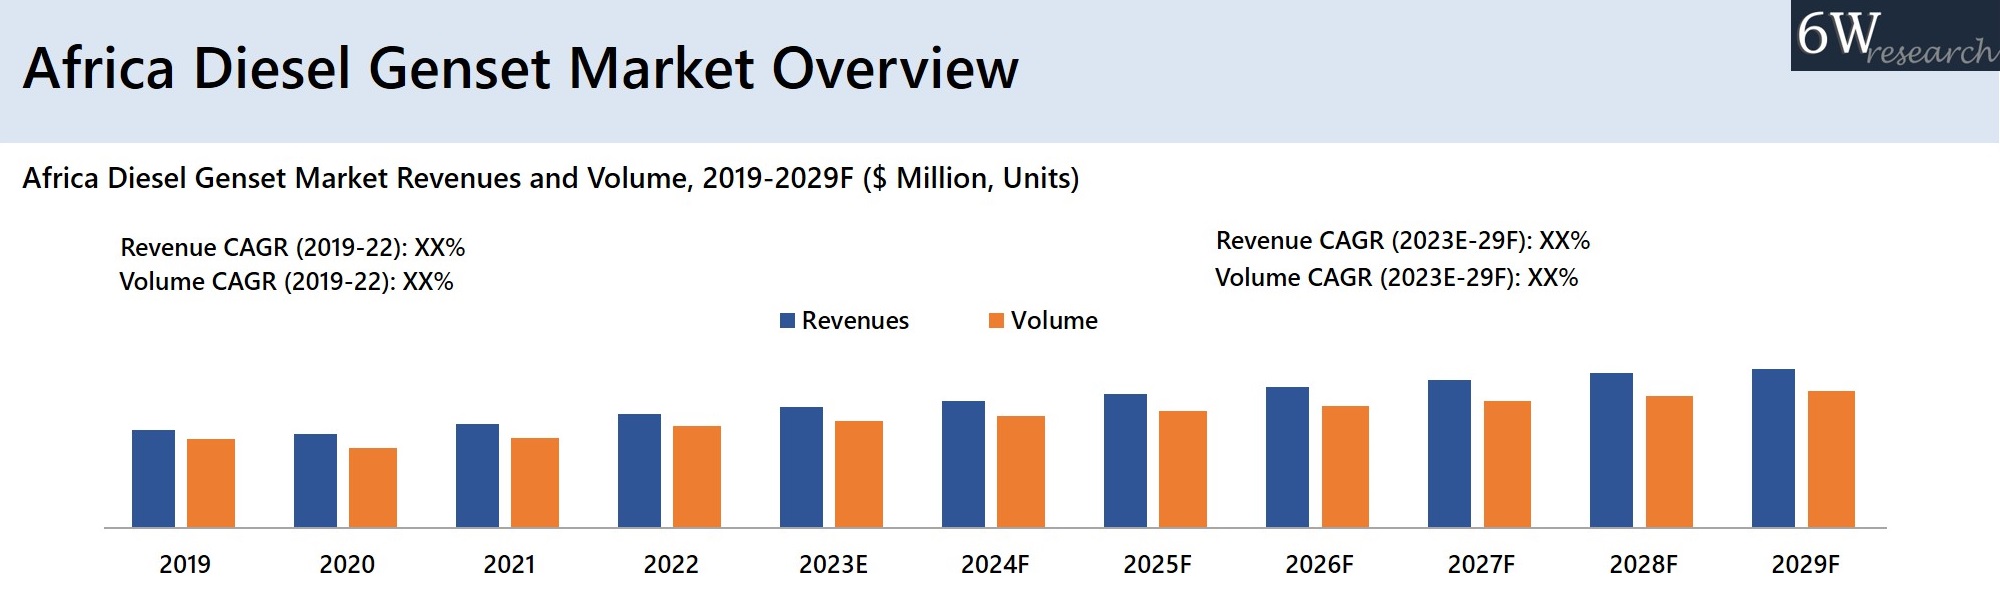Click the 2028F orange volume bar
The image size is (2000, 613).
(x=1669, y=461)
